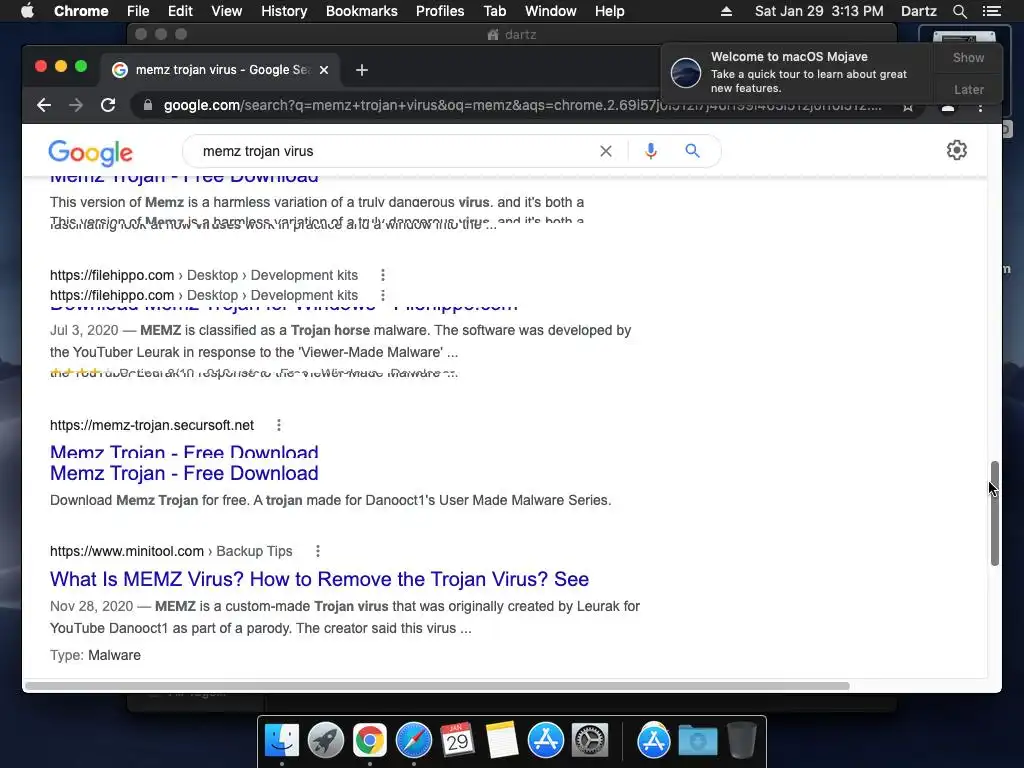Screen dimensions: 1024x768
Task: Click the eject icon in menu bar
Action: tap(726, 11)
